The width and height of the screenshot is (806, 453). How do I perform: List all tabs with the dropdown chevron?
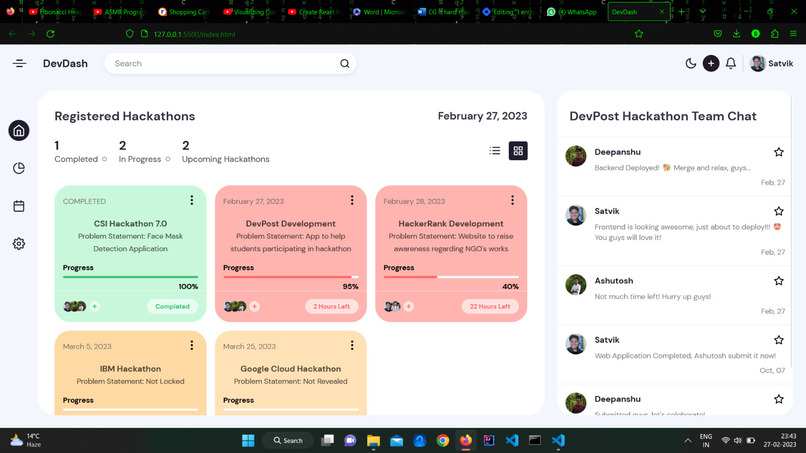point(703,11)
